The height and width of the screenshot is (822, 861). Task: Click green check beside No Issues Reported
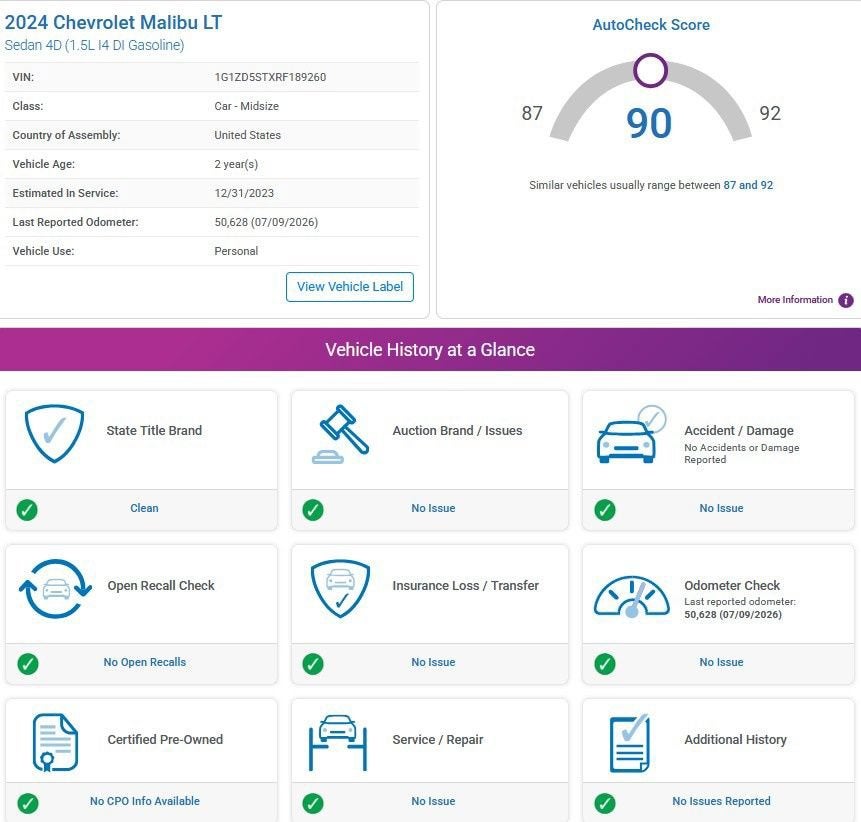coord(605,803)
